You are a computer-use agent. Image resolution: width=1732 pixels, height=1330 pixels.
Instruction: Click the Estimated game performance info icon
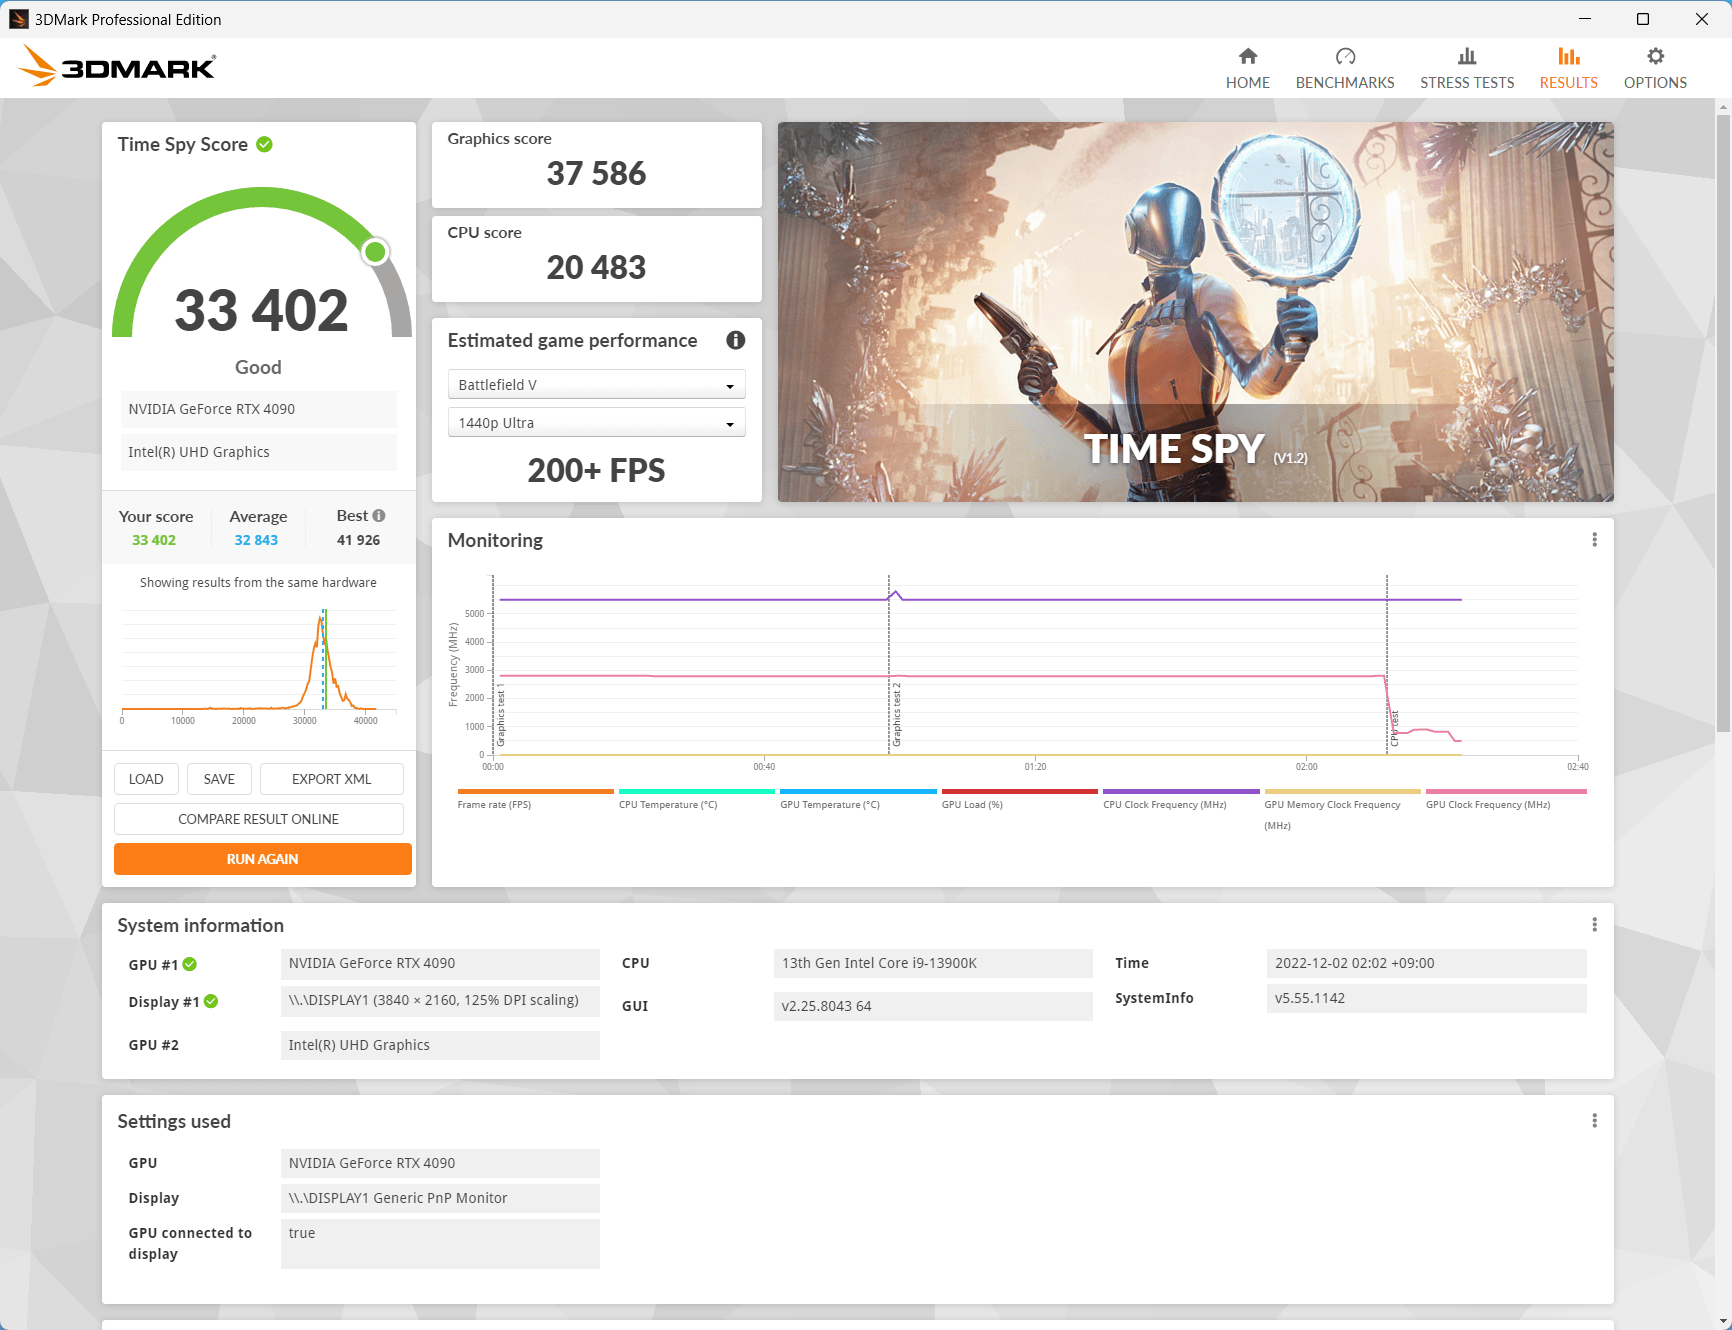[736, 340]
